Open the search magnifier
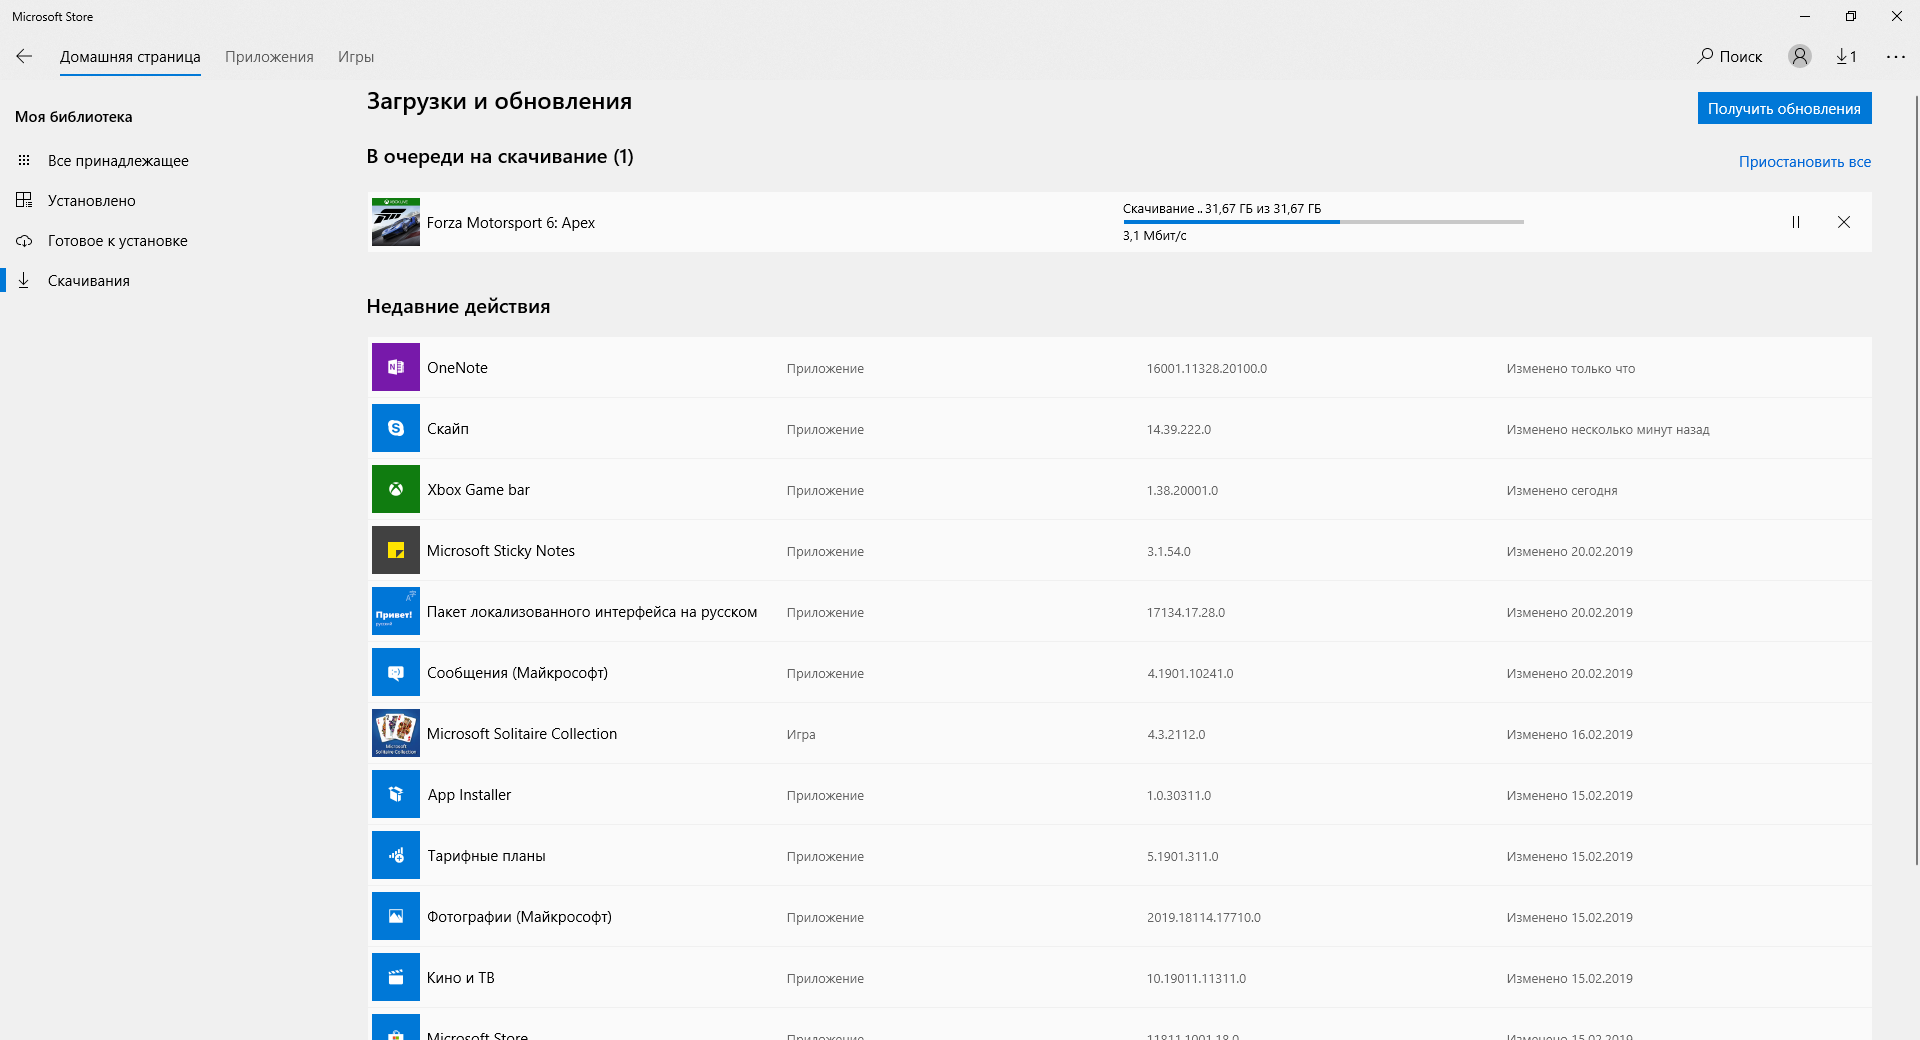The width and height of the screenshot is (1920, 1040). point(1705,56)
